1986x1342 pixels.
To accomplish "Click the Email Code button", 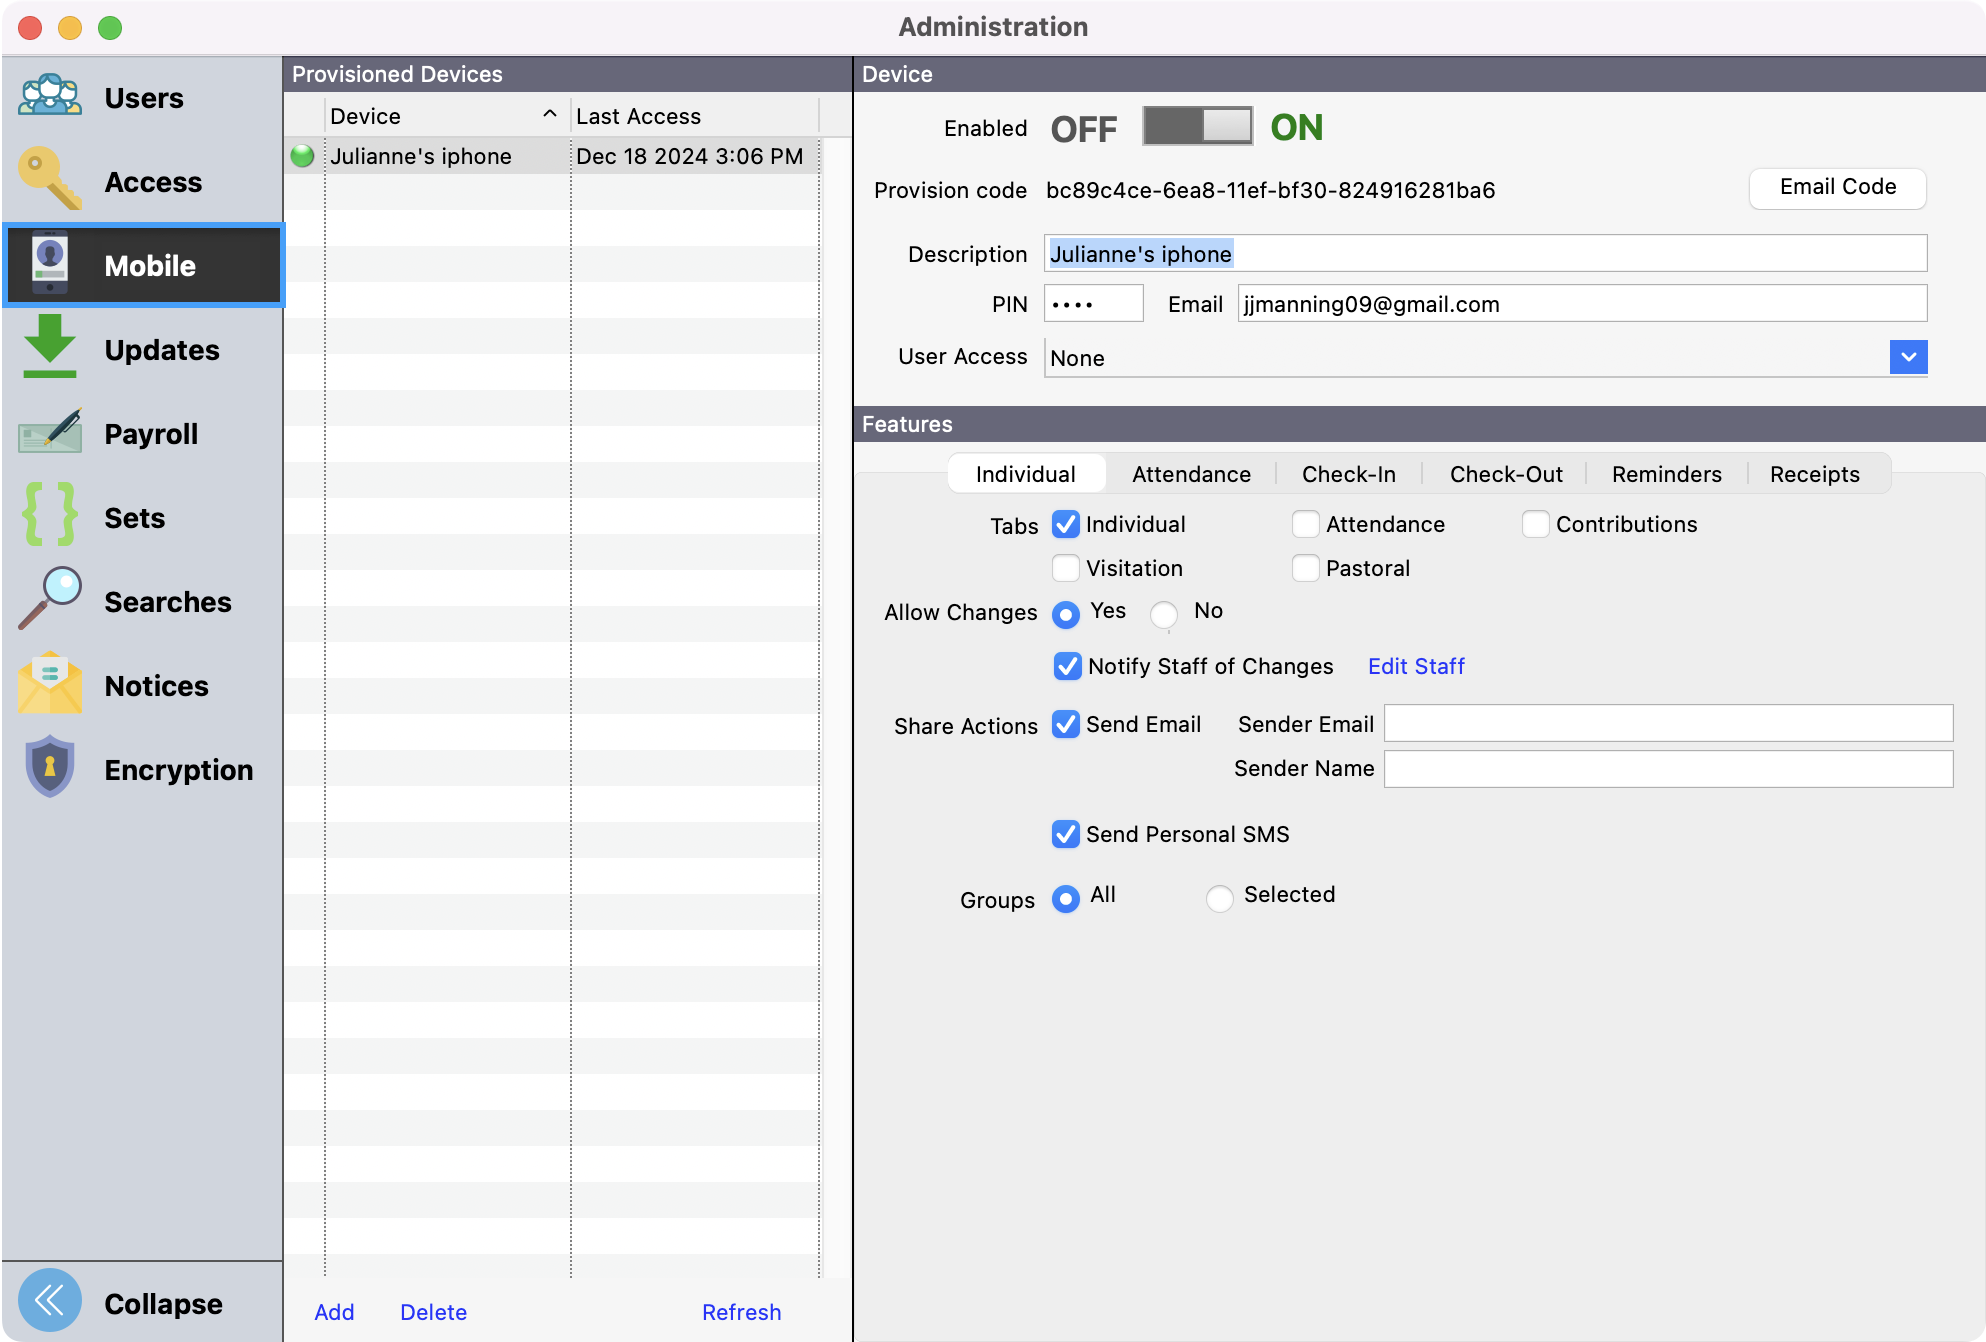I will coord(1837,187).
